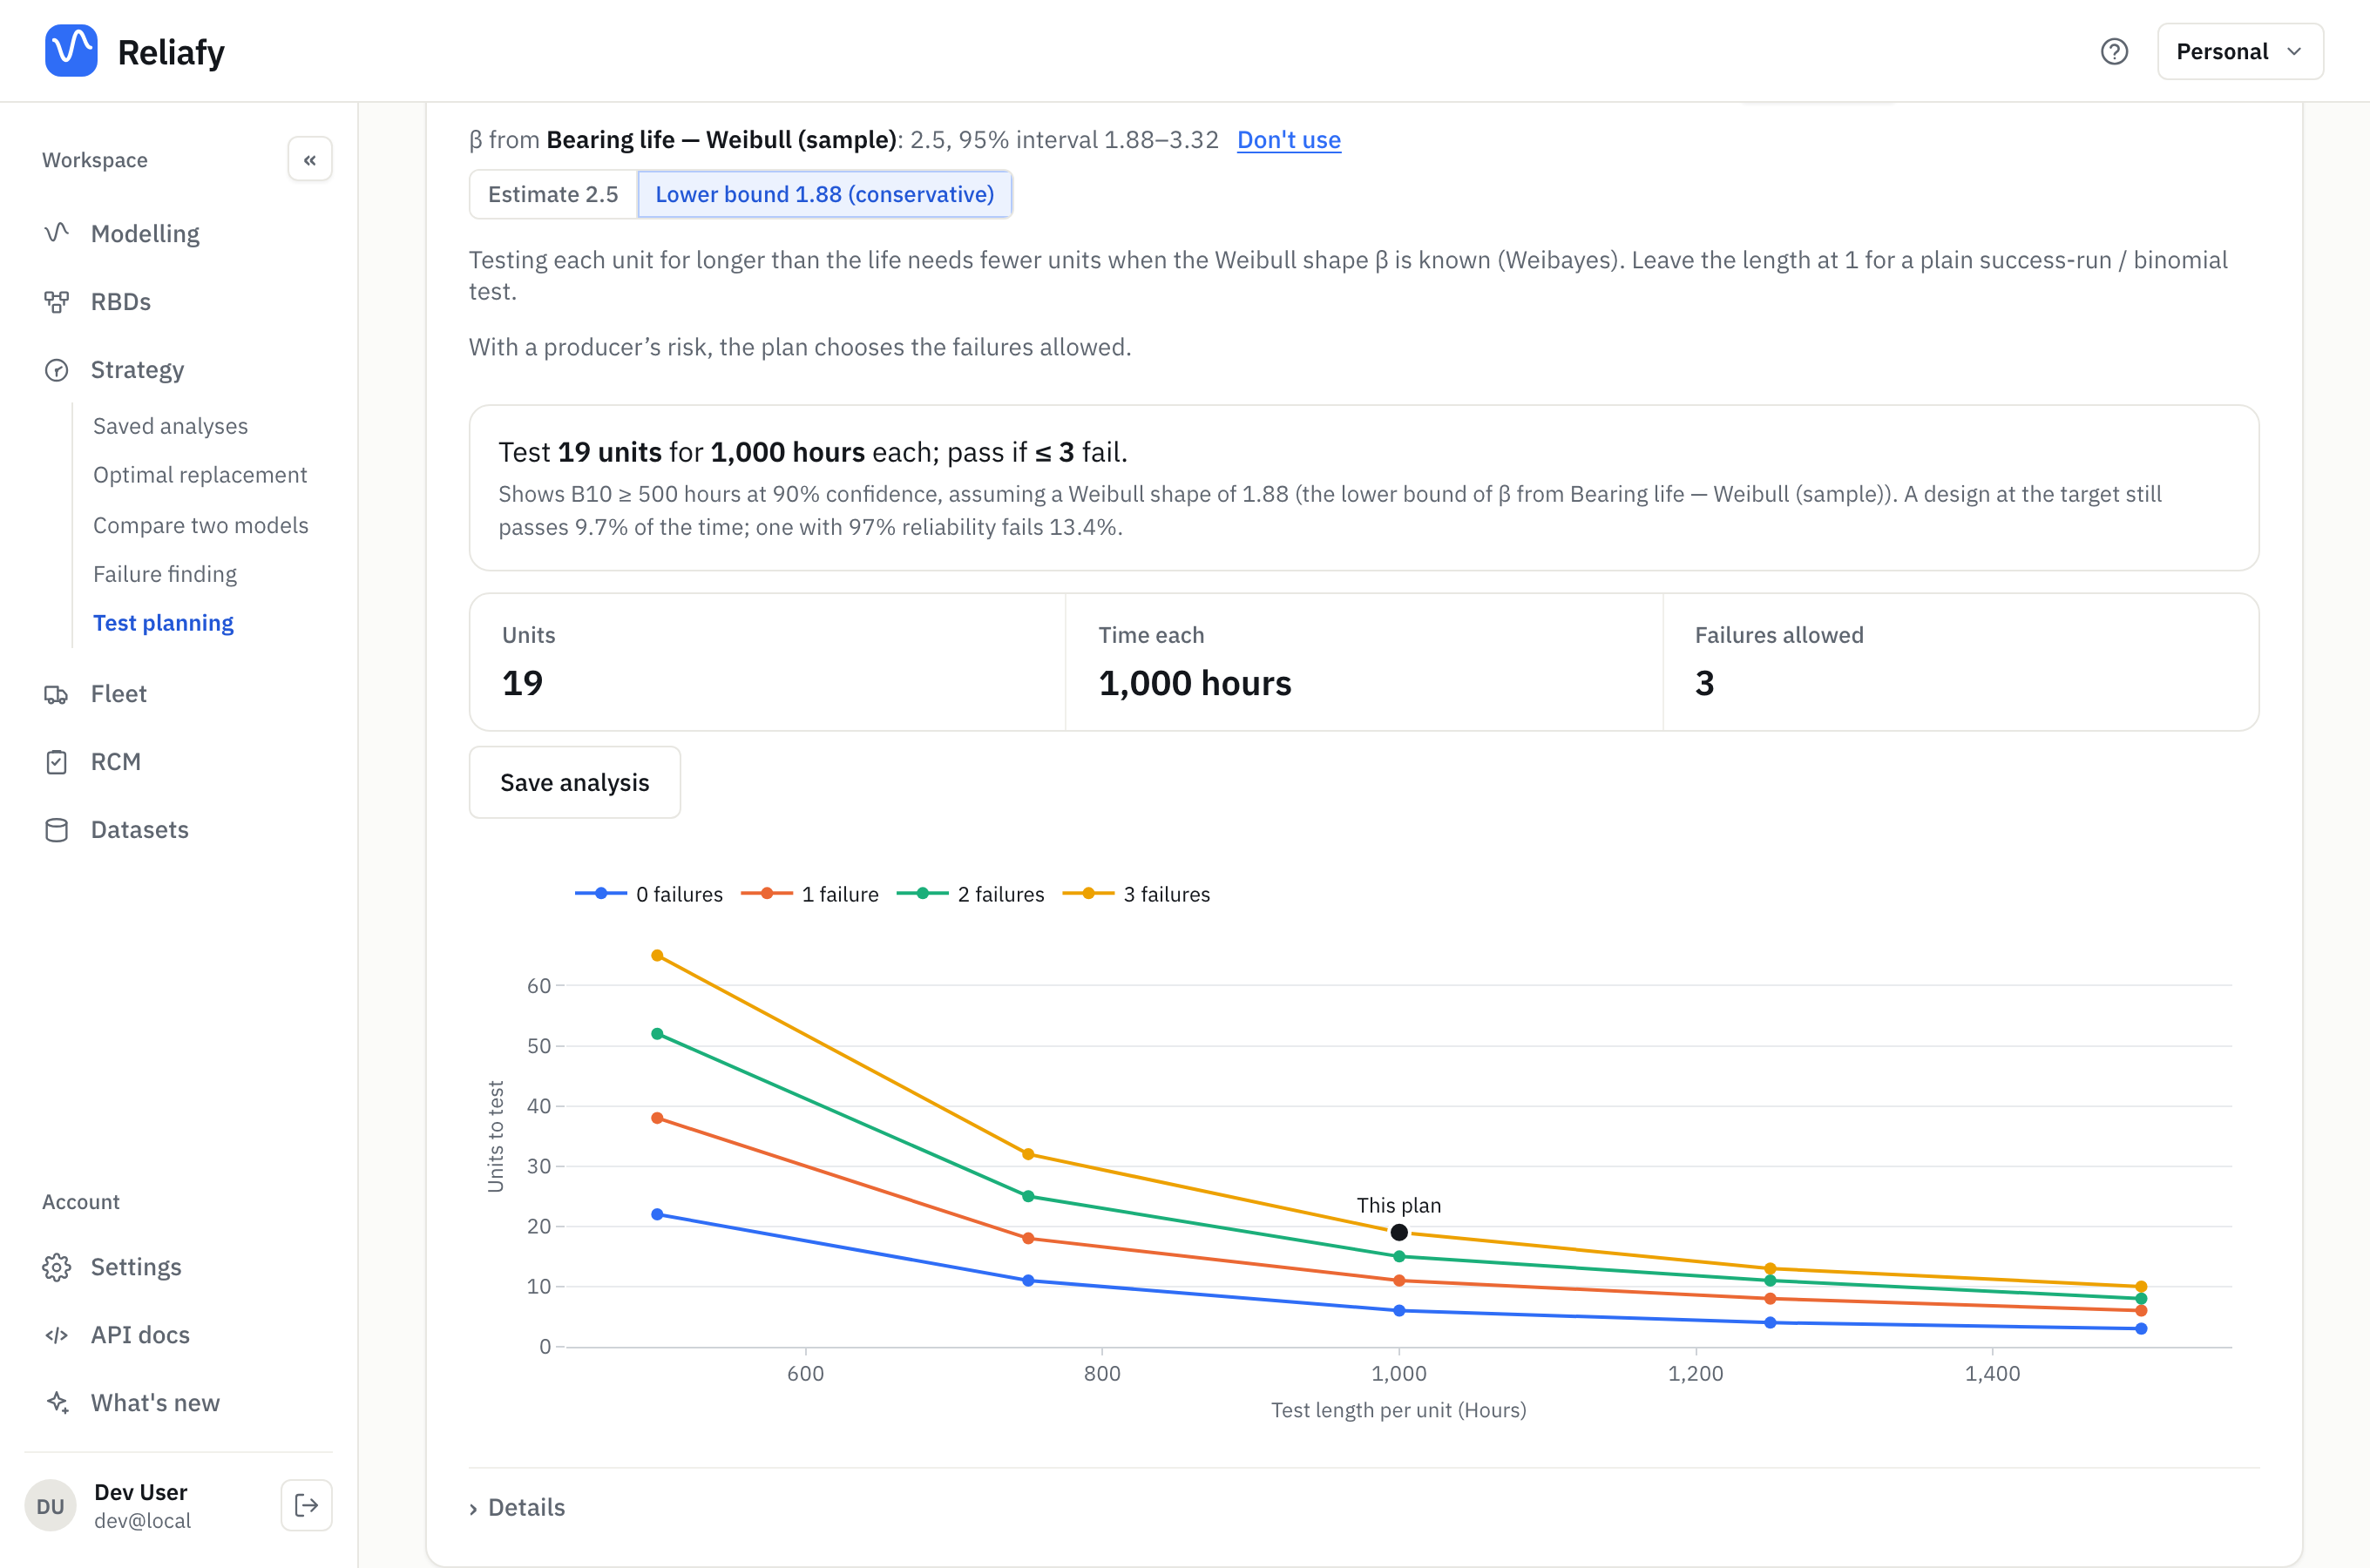Image resolution: width=2370 pixels, height=1568 pixels.
Task: Navigate to Failure finding
Action: pos(165,574)
